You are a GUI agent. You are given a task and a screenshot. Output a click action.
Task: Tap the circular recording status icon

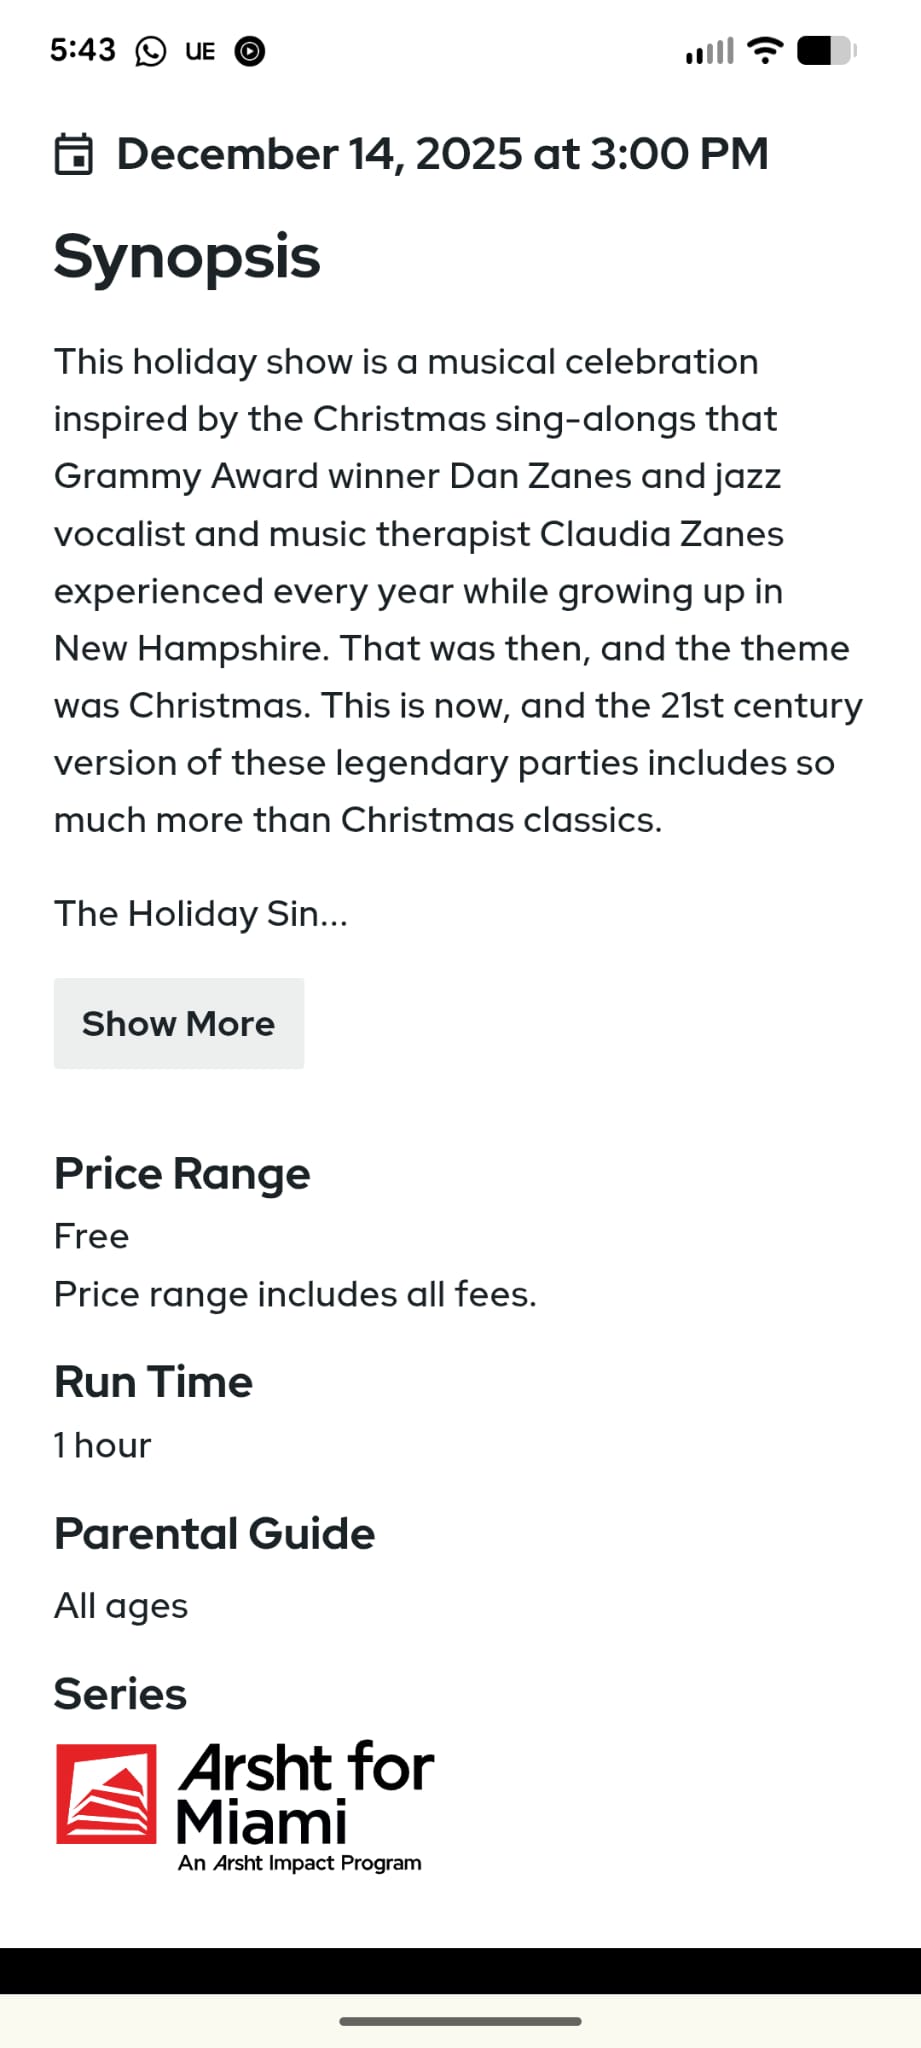click(x=249, y=51)
